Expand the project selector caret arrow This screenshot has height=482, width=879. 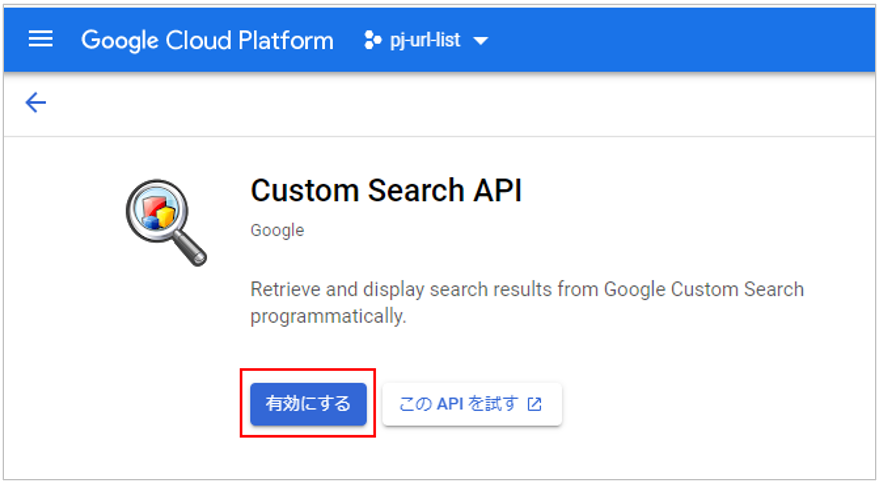click(x=481, y=41)
